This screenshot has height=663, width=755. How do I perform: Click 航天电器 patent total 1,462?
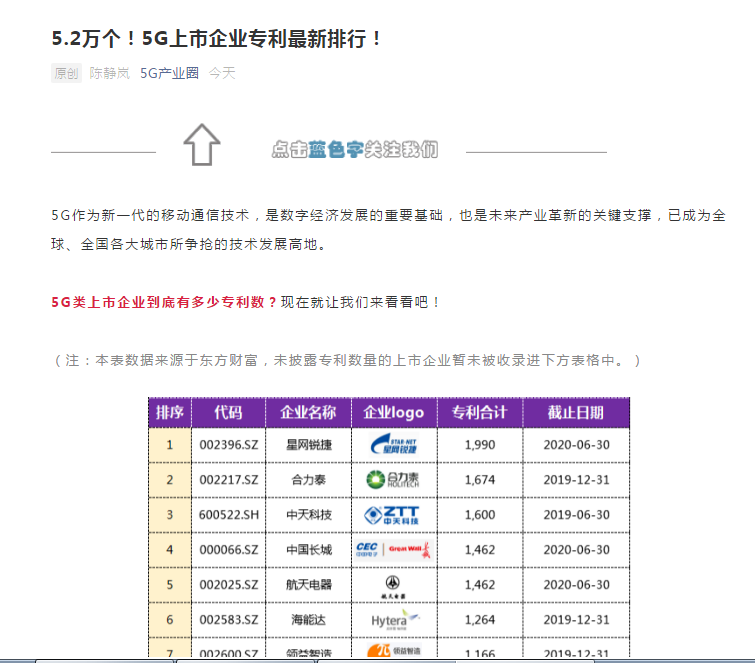(480, 585)
